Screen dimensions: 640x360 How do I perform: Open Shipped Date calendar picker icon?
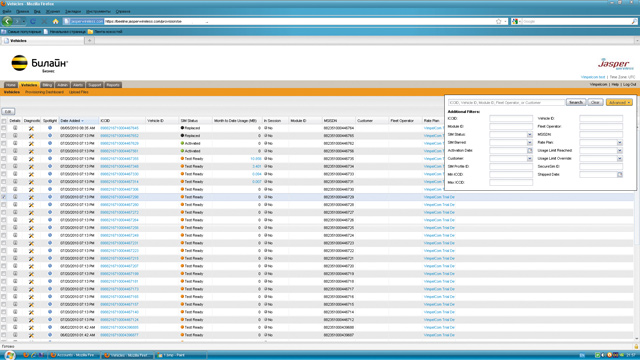point(620,175)
